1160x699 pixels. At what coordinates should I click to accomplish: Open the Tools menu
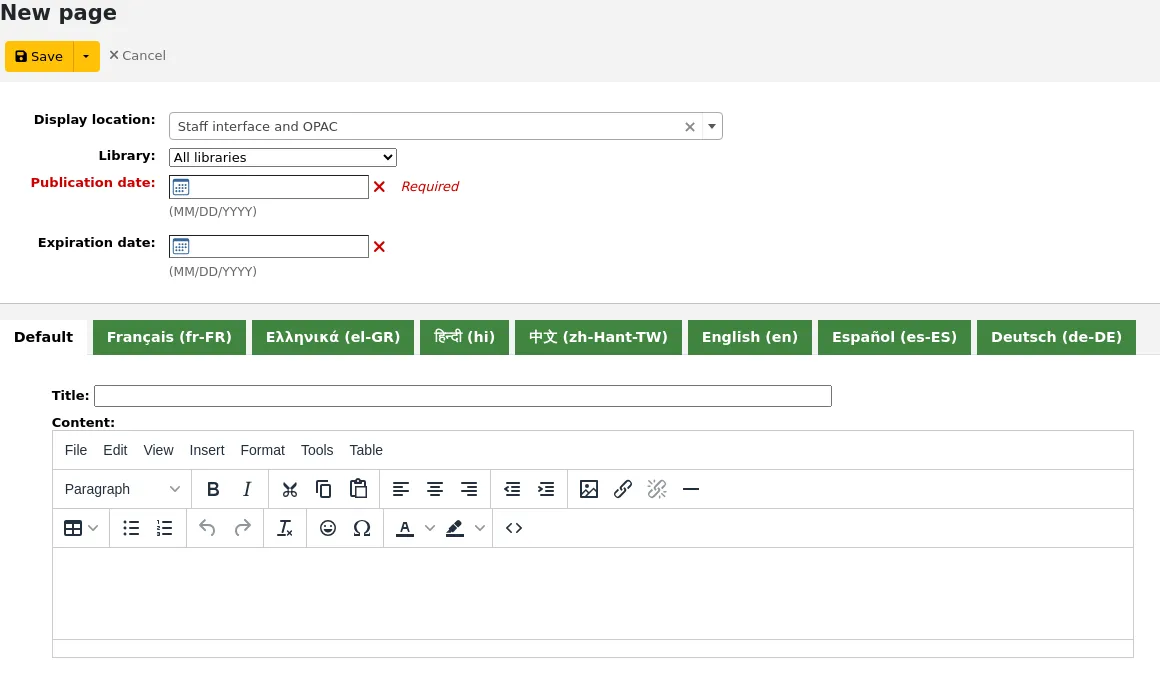tap(317, 450)
